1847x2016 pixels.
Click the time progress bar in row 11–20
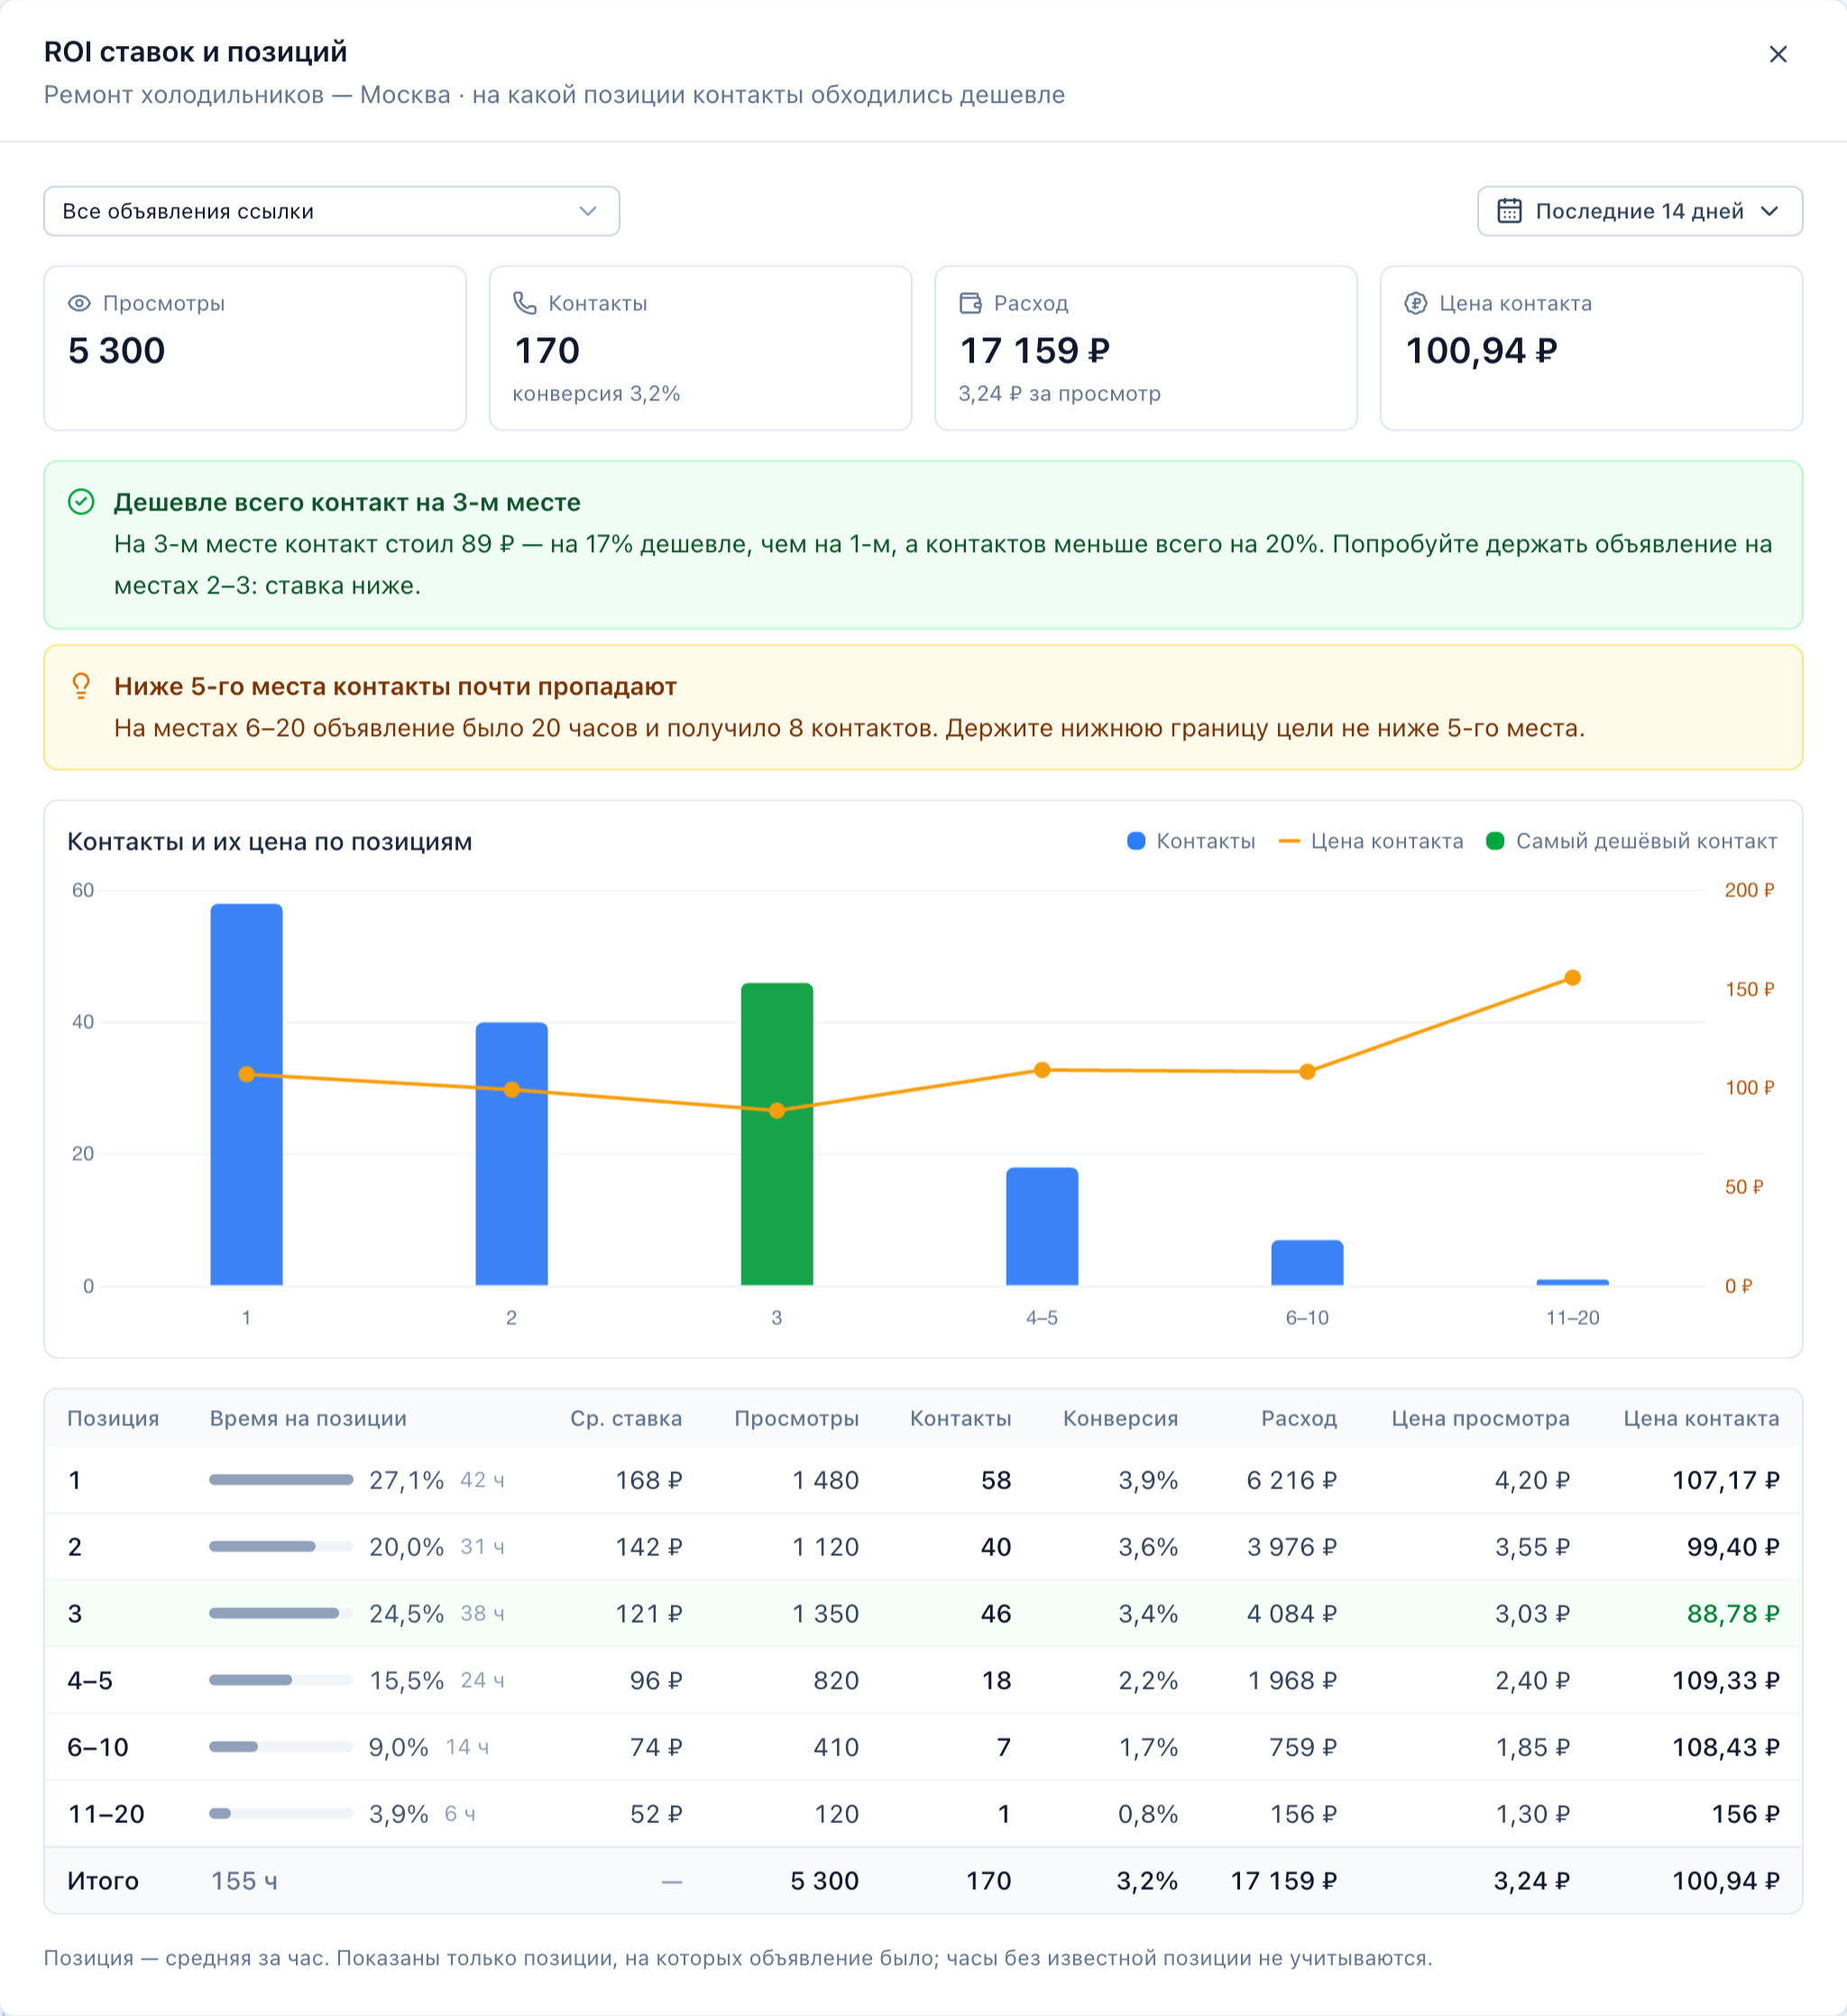pyautogui.click(x=281, y=1814)
